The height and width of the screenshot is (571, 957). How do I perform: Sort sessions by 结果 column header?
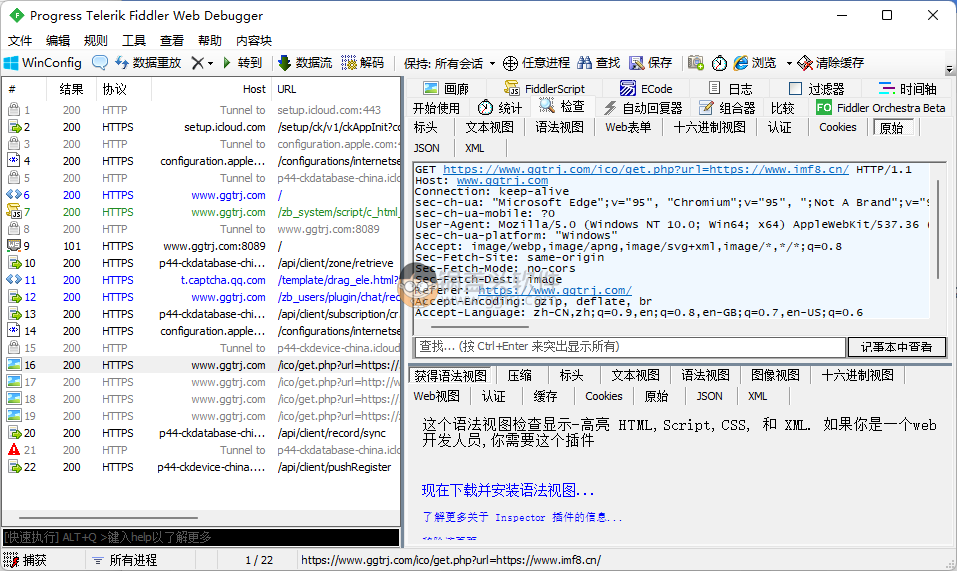[x=71, y=90]
